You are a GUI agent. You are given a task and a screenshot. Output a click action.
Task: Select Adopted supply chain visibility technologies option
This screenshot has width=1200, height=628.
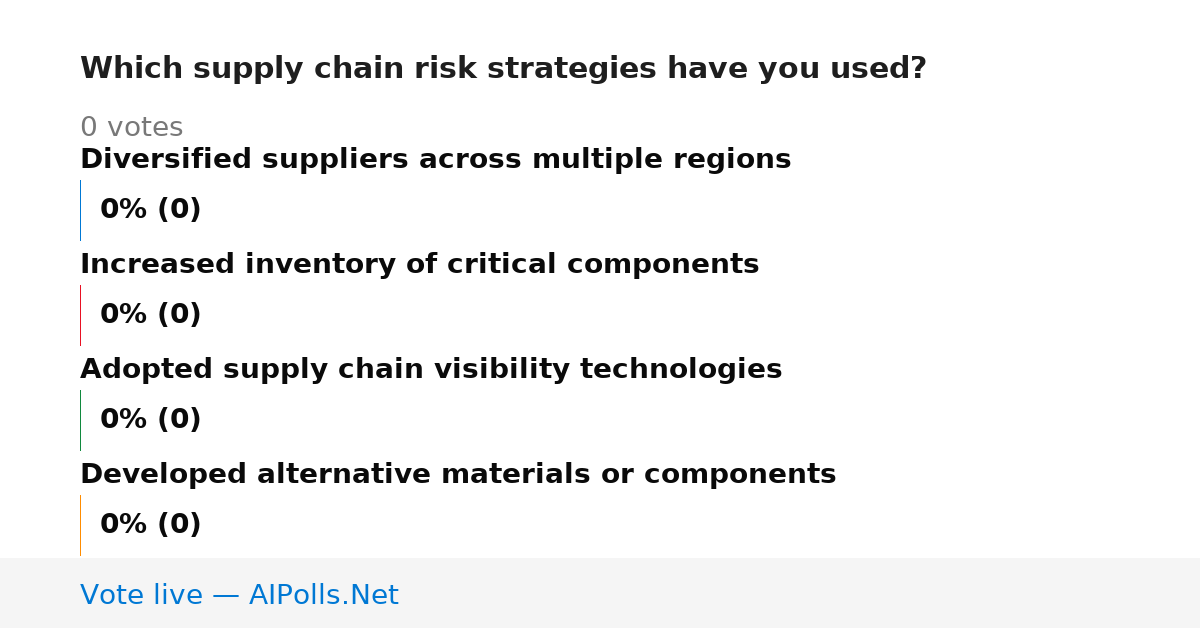pyautogui.click(x=431, y=370)
